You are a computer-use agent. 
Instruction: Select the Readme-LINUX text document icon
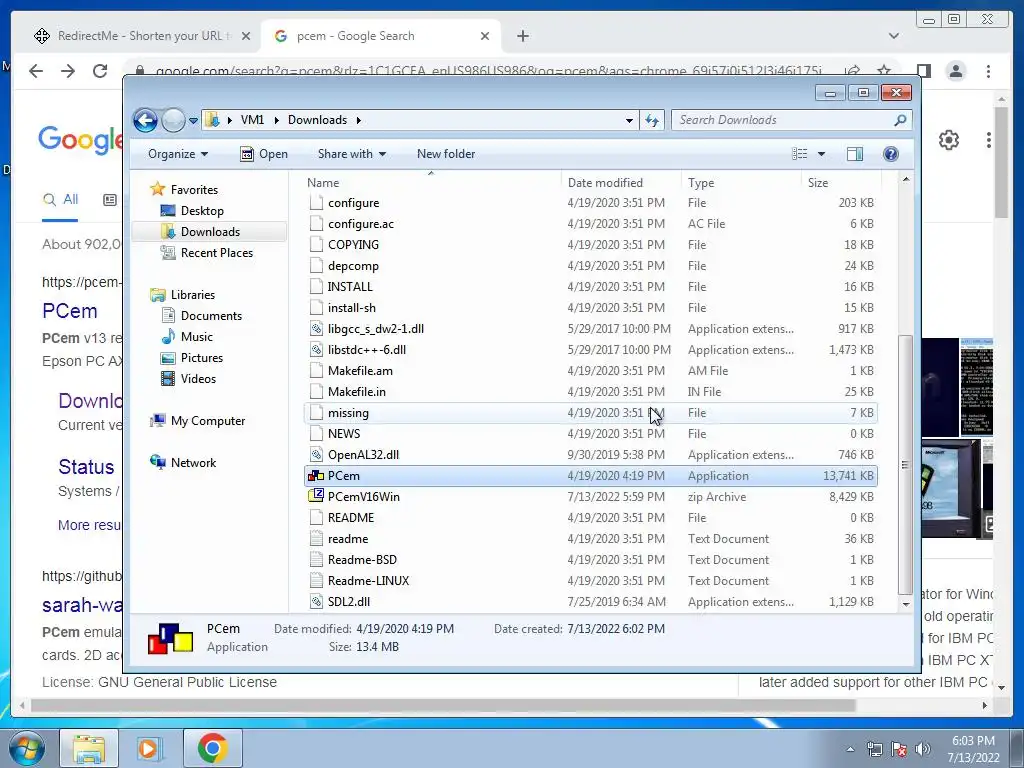tap(316, 581)
